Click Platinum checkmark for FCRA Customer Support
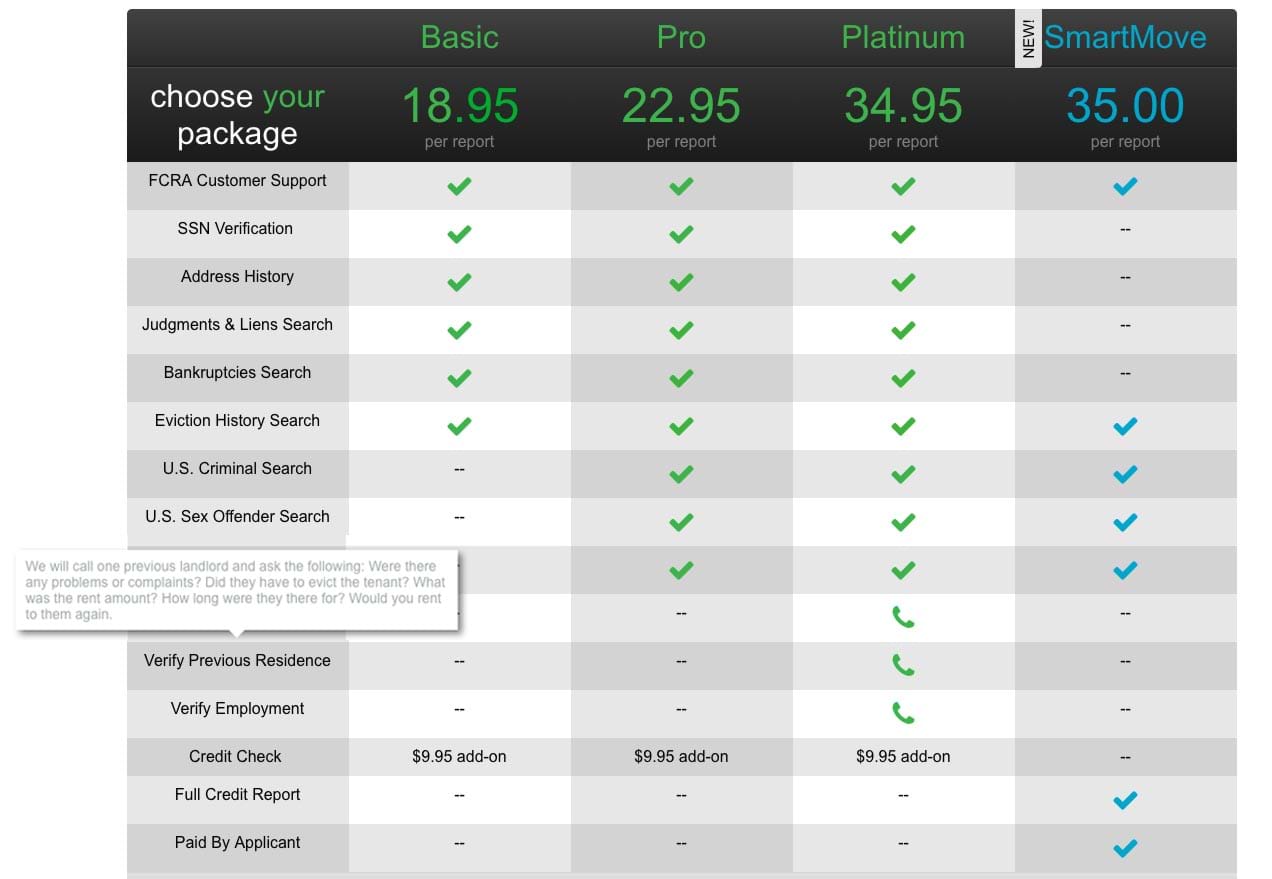This screenshot has height=879, width=1272. click(903, 186)
